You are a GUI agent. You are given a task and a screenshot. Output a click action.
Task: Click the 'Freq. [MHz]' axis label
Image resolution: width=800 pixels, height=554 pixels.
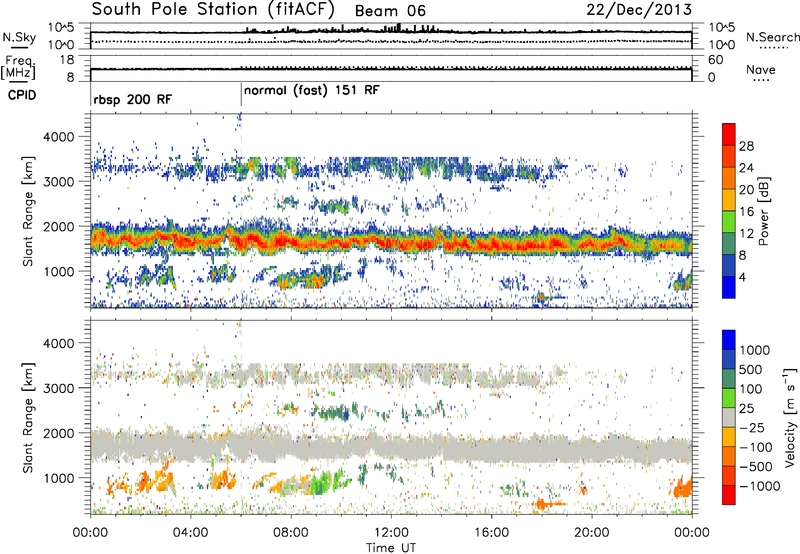(x=19, y=68)
